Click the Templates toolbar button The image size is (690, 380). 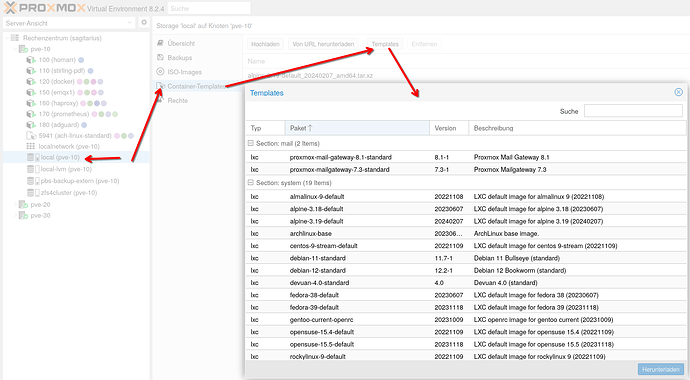click(x=385, y=44)
